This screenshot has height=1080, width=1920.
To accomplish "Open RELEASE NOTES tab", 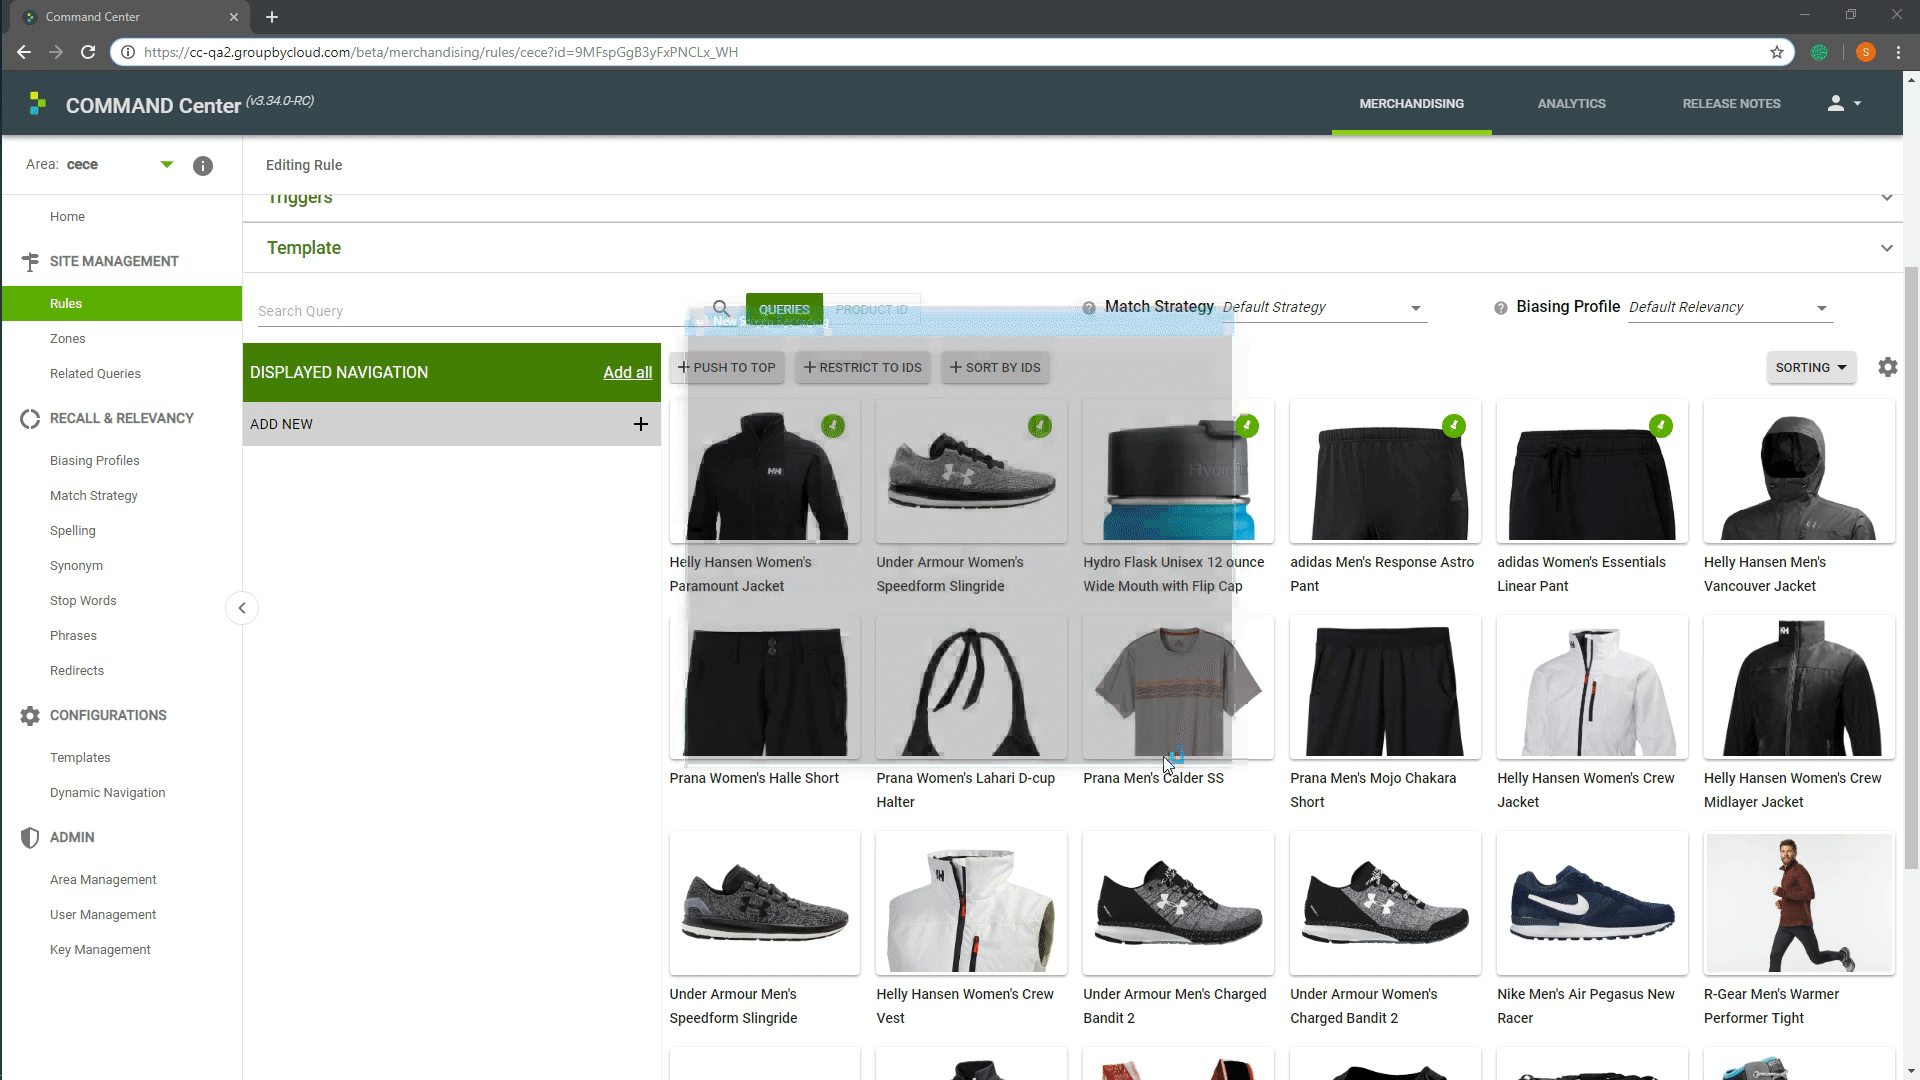I will click(1731, 104).
